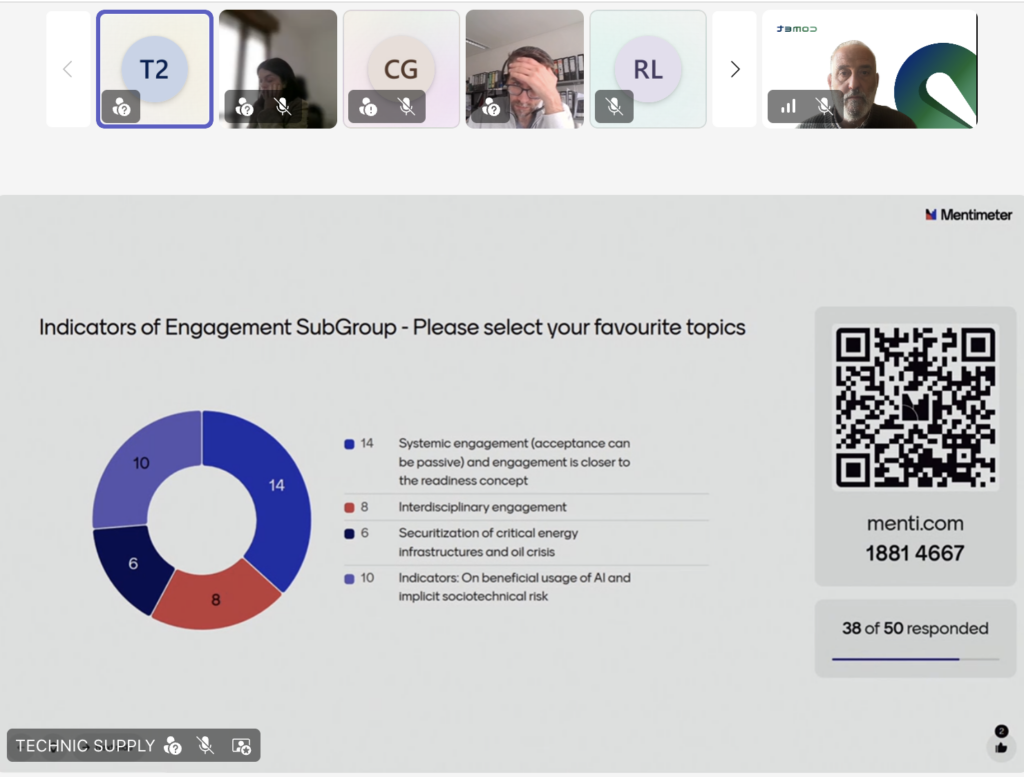This screenshot has width=1024, height=777.
Task: Click the QR code image
Action: pyautogui.click(x=915, y=407)
